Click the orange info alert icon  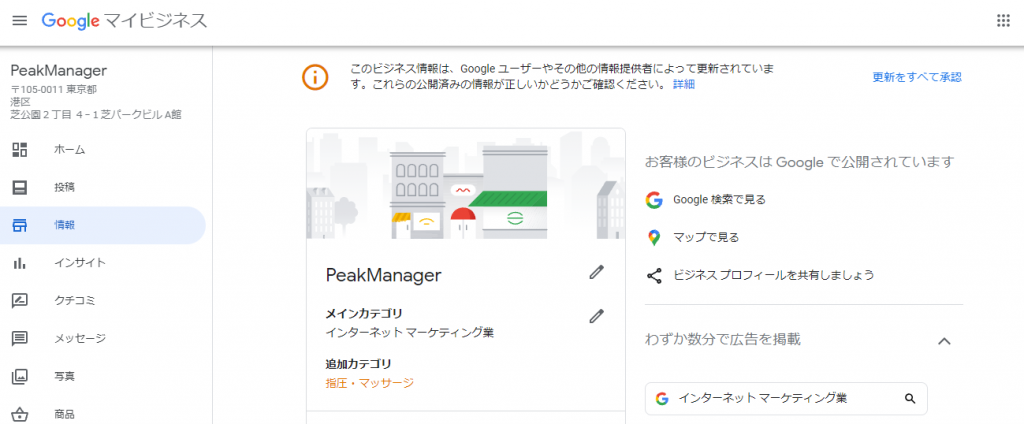point(315,77)
